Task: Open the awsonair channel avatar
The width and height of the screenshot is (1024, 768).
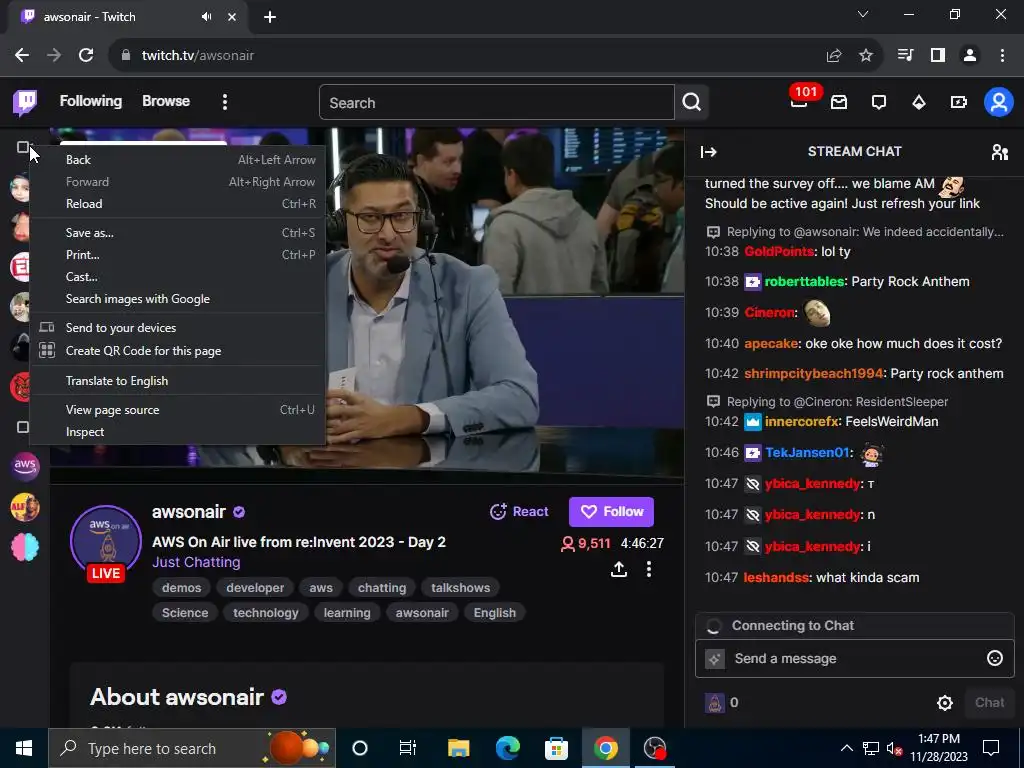Action: pos(106,541)
